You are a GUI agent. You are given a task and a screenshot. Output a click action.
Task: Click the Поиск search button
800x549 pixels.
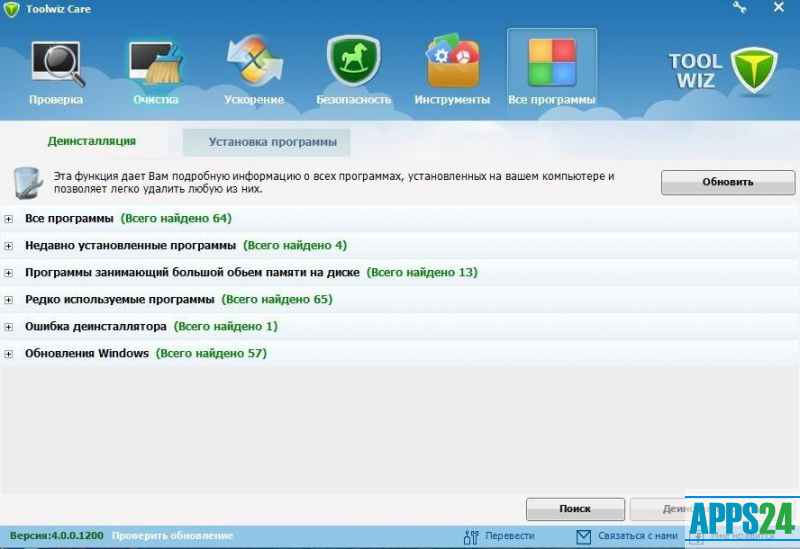click(x=575, y=509)
